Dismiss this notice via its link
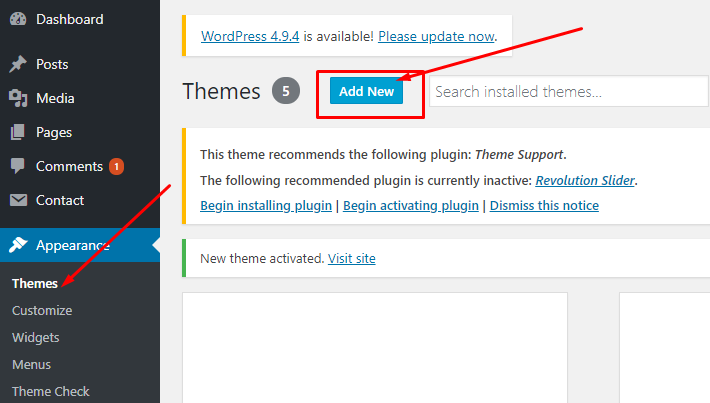This screenshot has height=403, width=710. pyautogui.click(x=544, y=206)
